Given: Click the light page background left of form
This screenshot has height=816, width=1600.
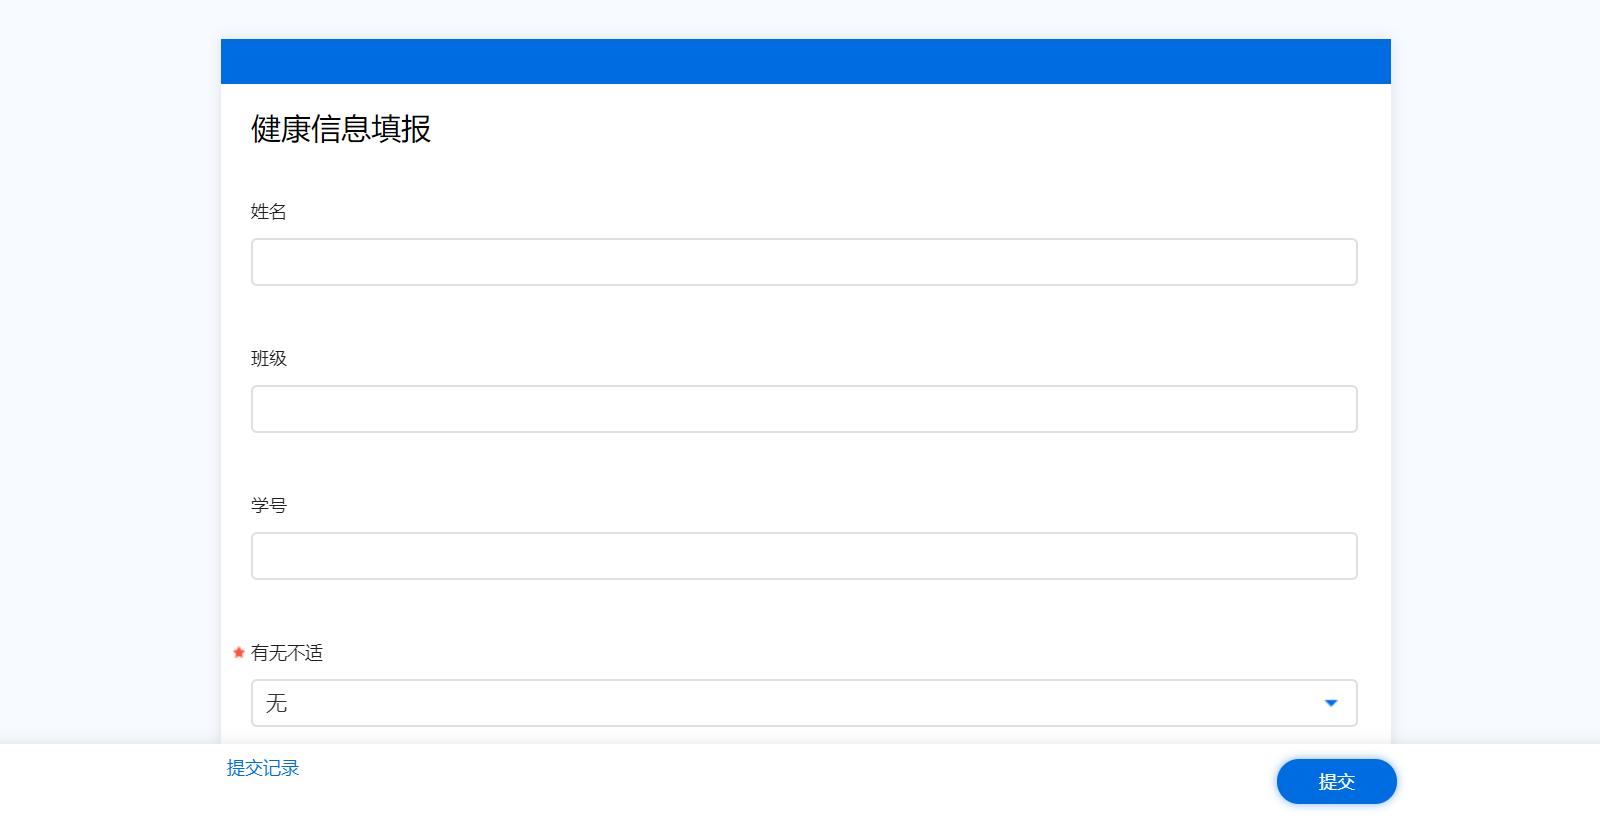Looking at the screenshot, I should (110, 400).
